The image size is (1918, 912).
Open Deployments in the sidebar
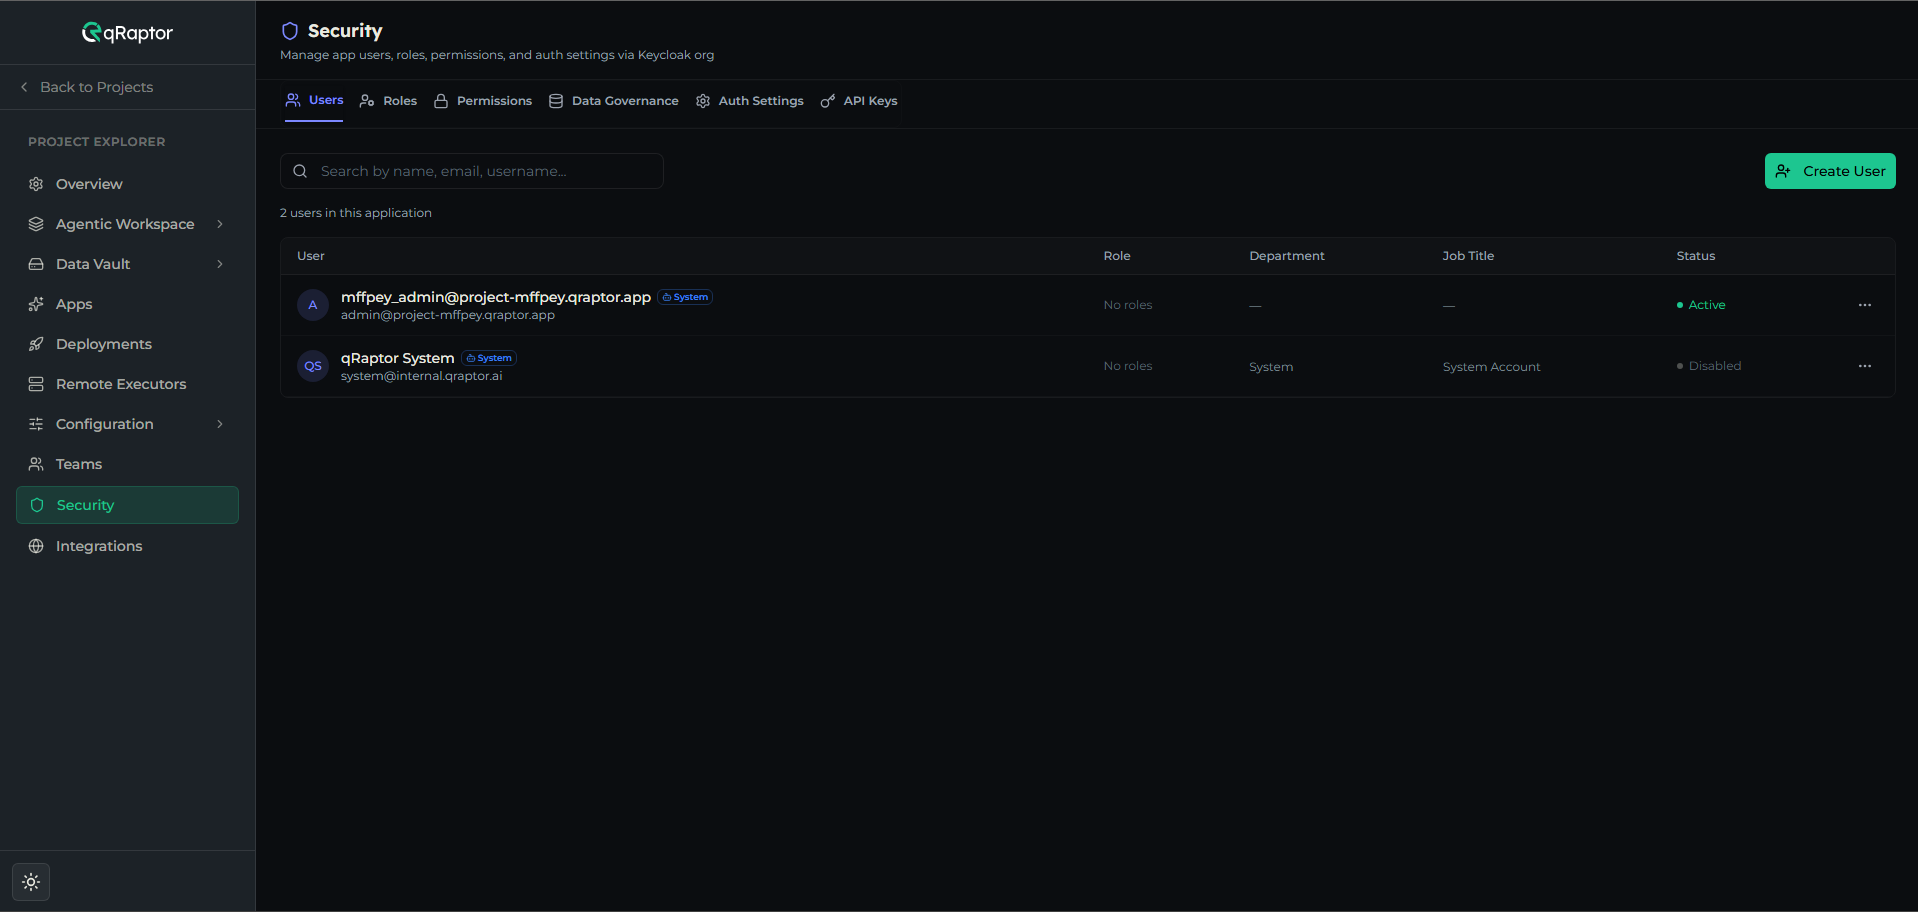pyautogui.click(x=127, y=344)
